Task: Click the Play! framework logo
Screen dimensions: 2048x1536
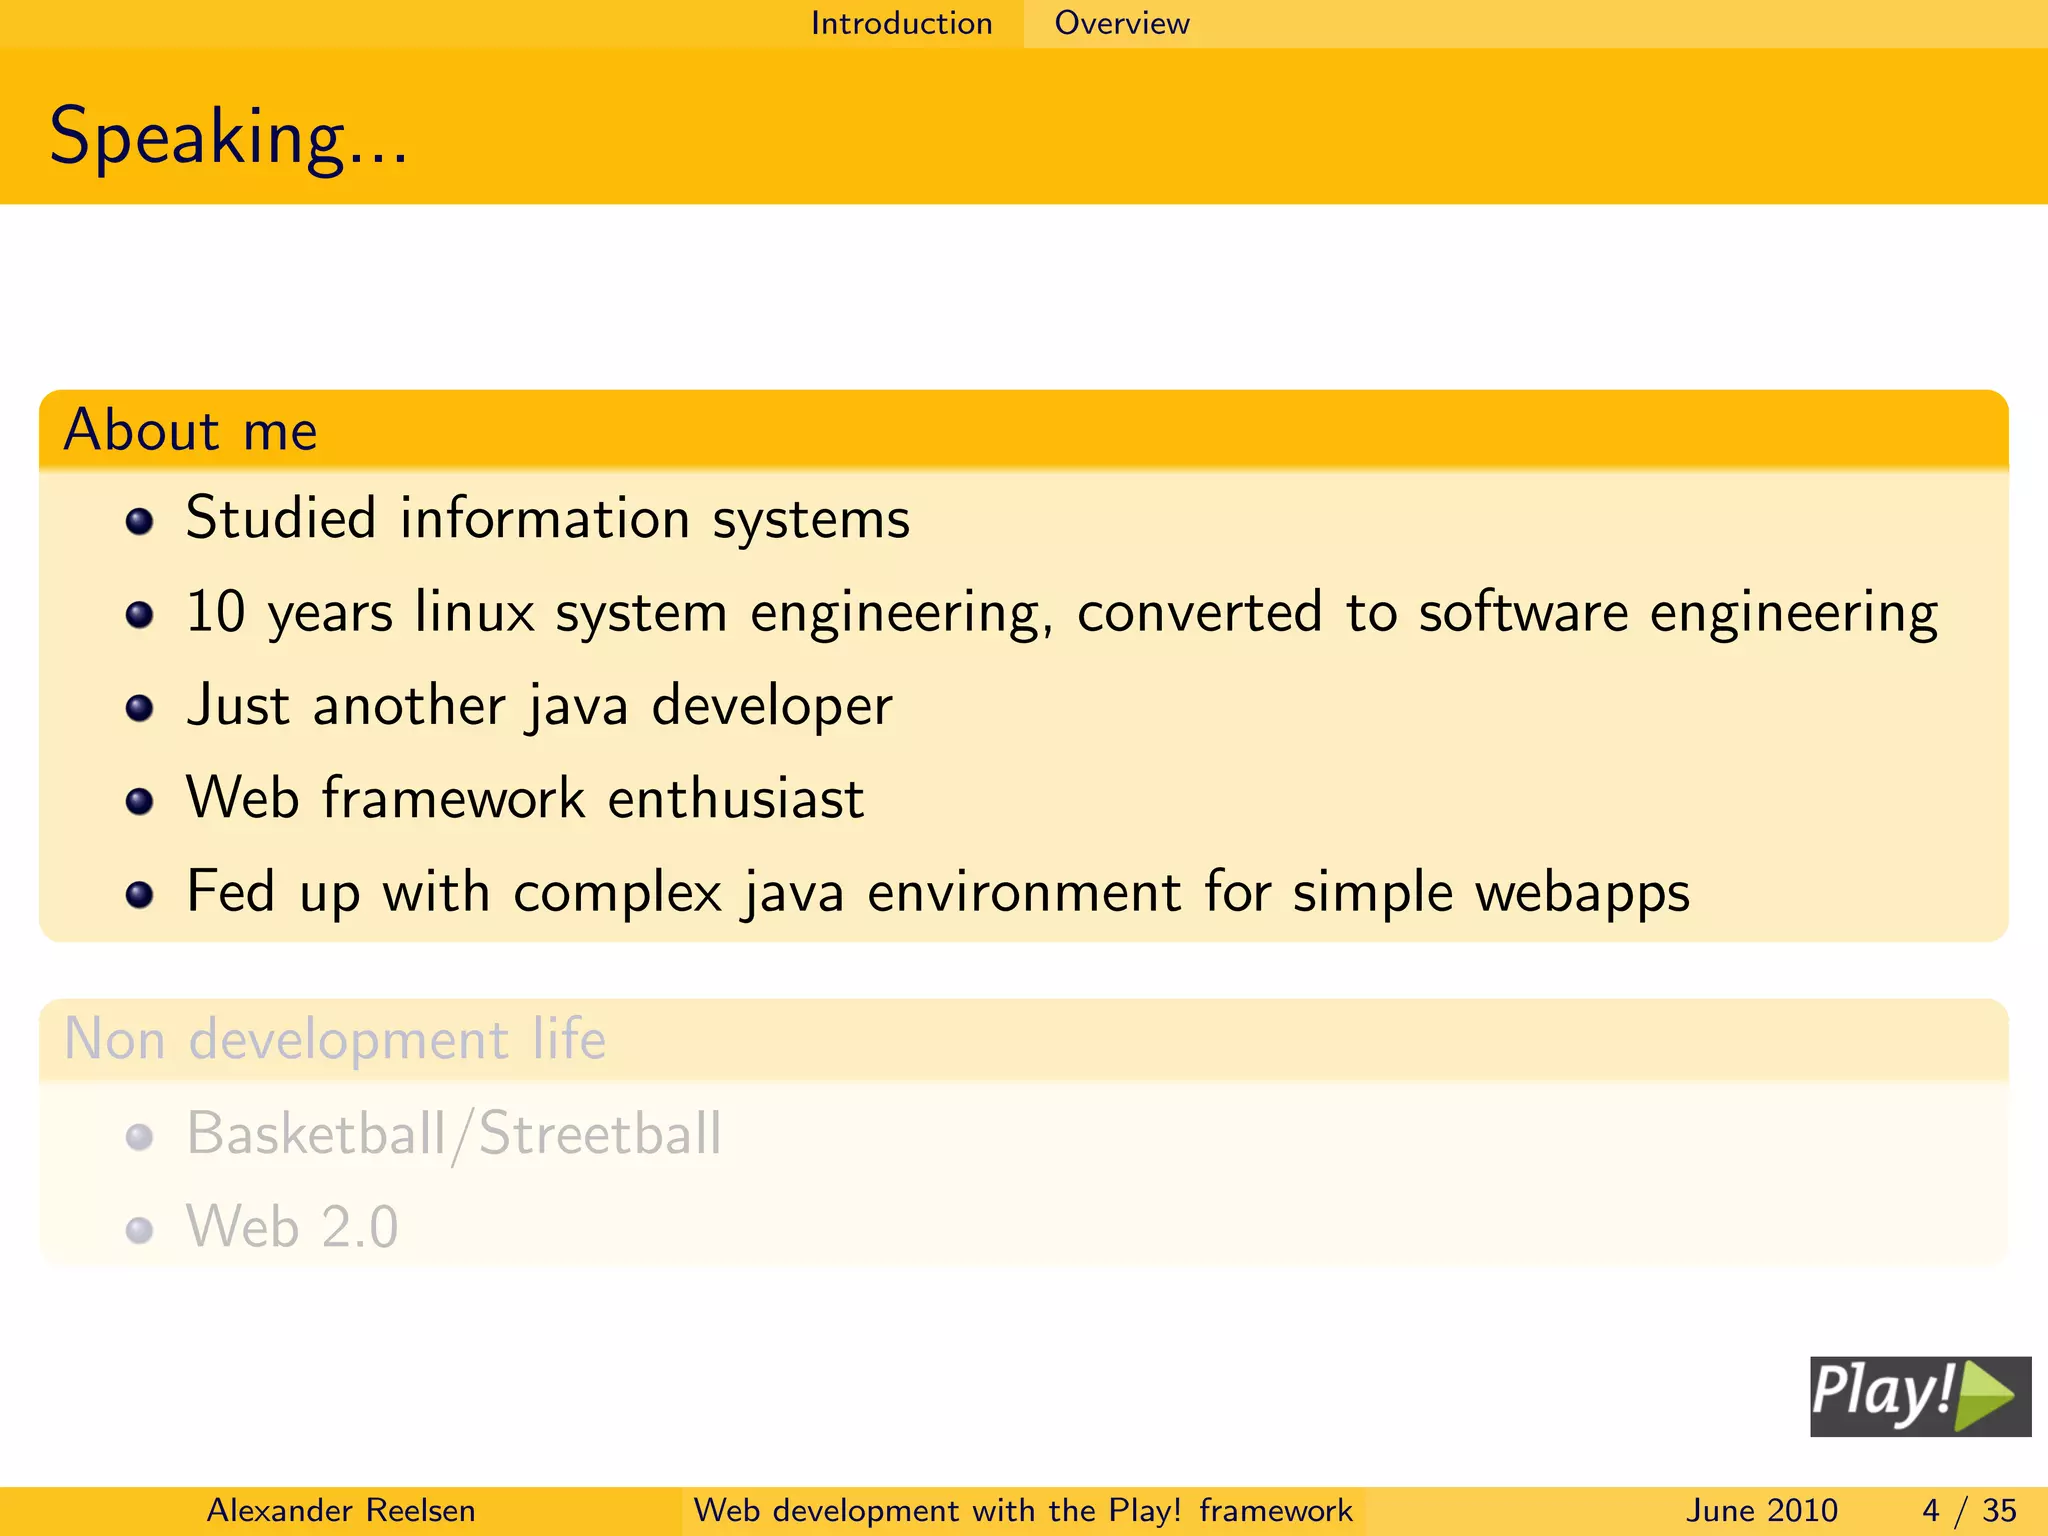Action: click(x=1919, y=1396)
